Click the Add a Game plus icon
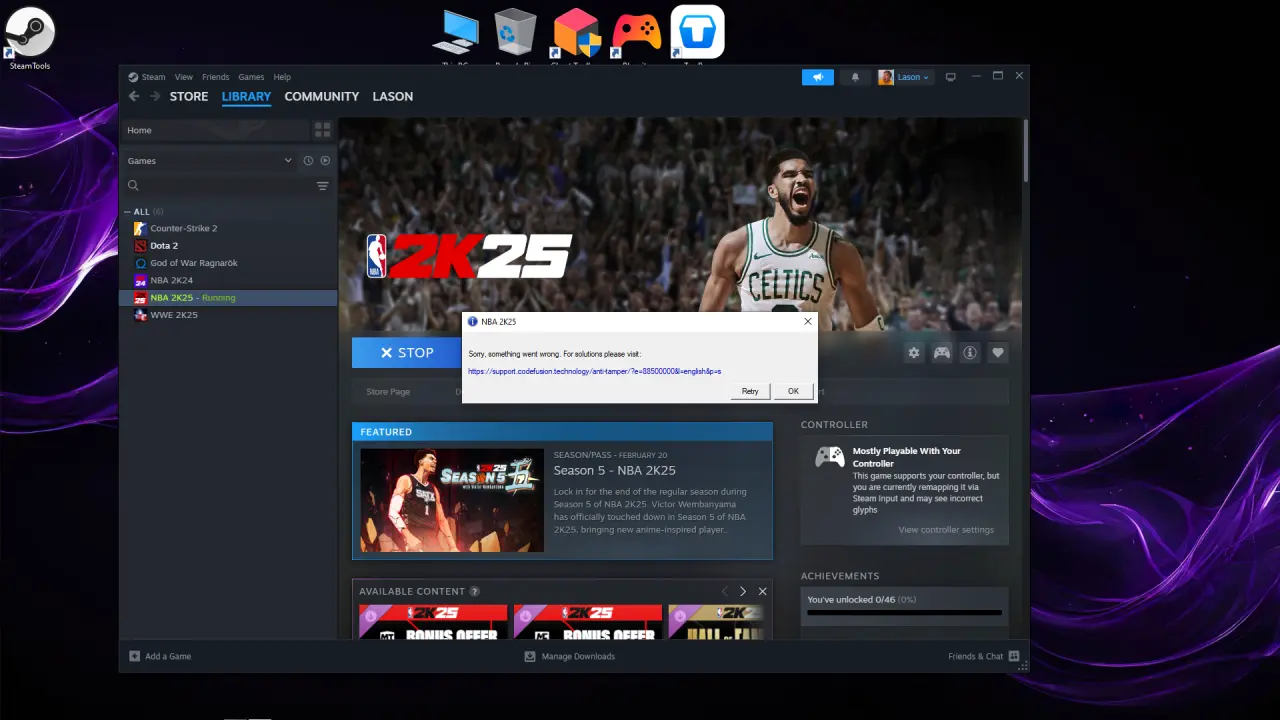The image size is (1280, 720). 135,656
